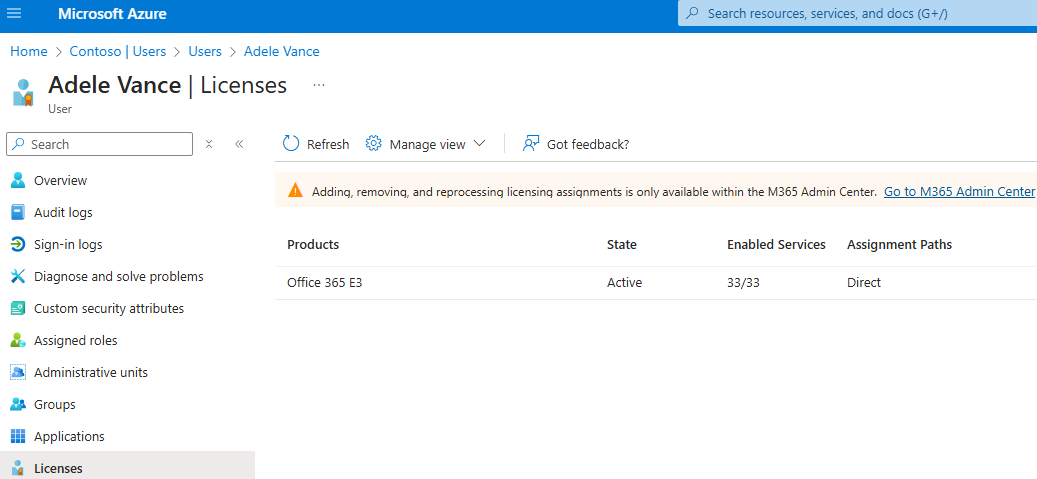This screenshot has width=1037, height=479.
Task: Open the Users breadcrumb link
Action: (x=205, y=52)
